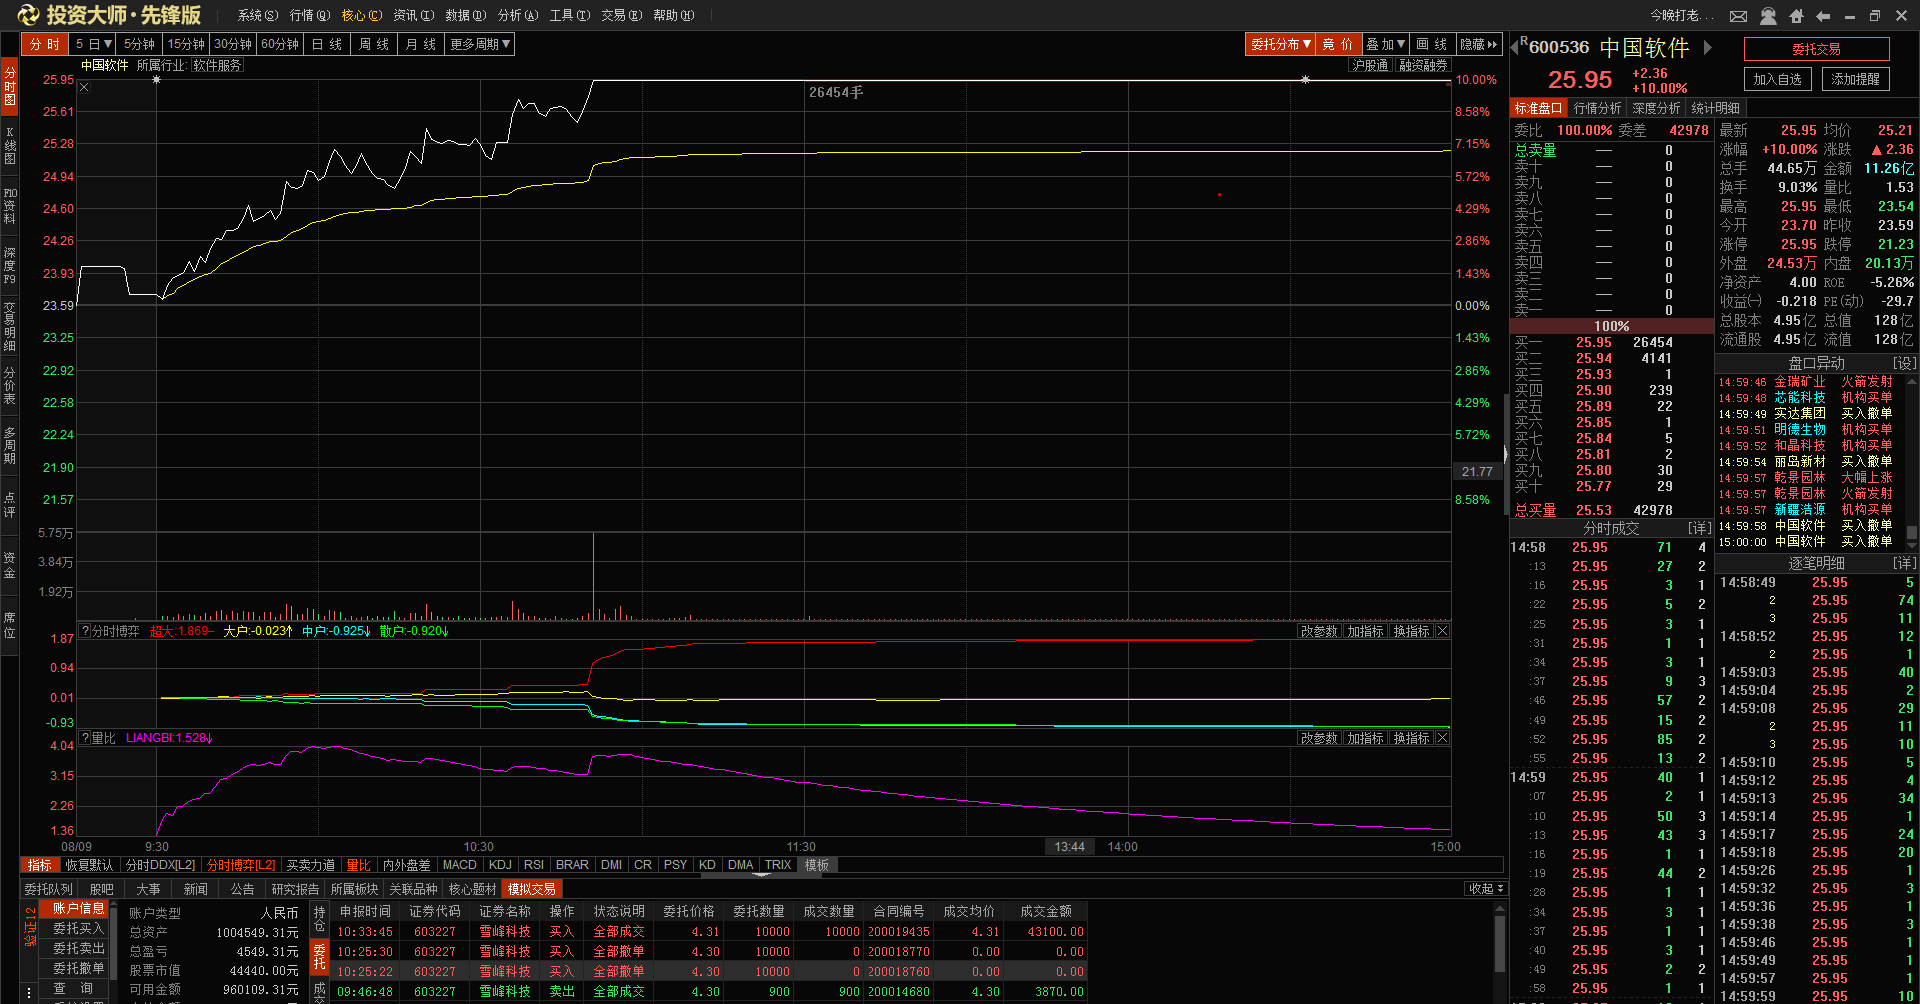The height and width of the screenshot is (1004, 1920).
Task: Go to previous stock with left arrow
Action: 1514,47
